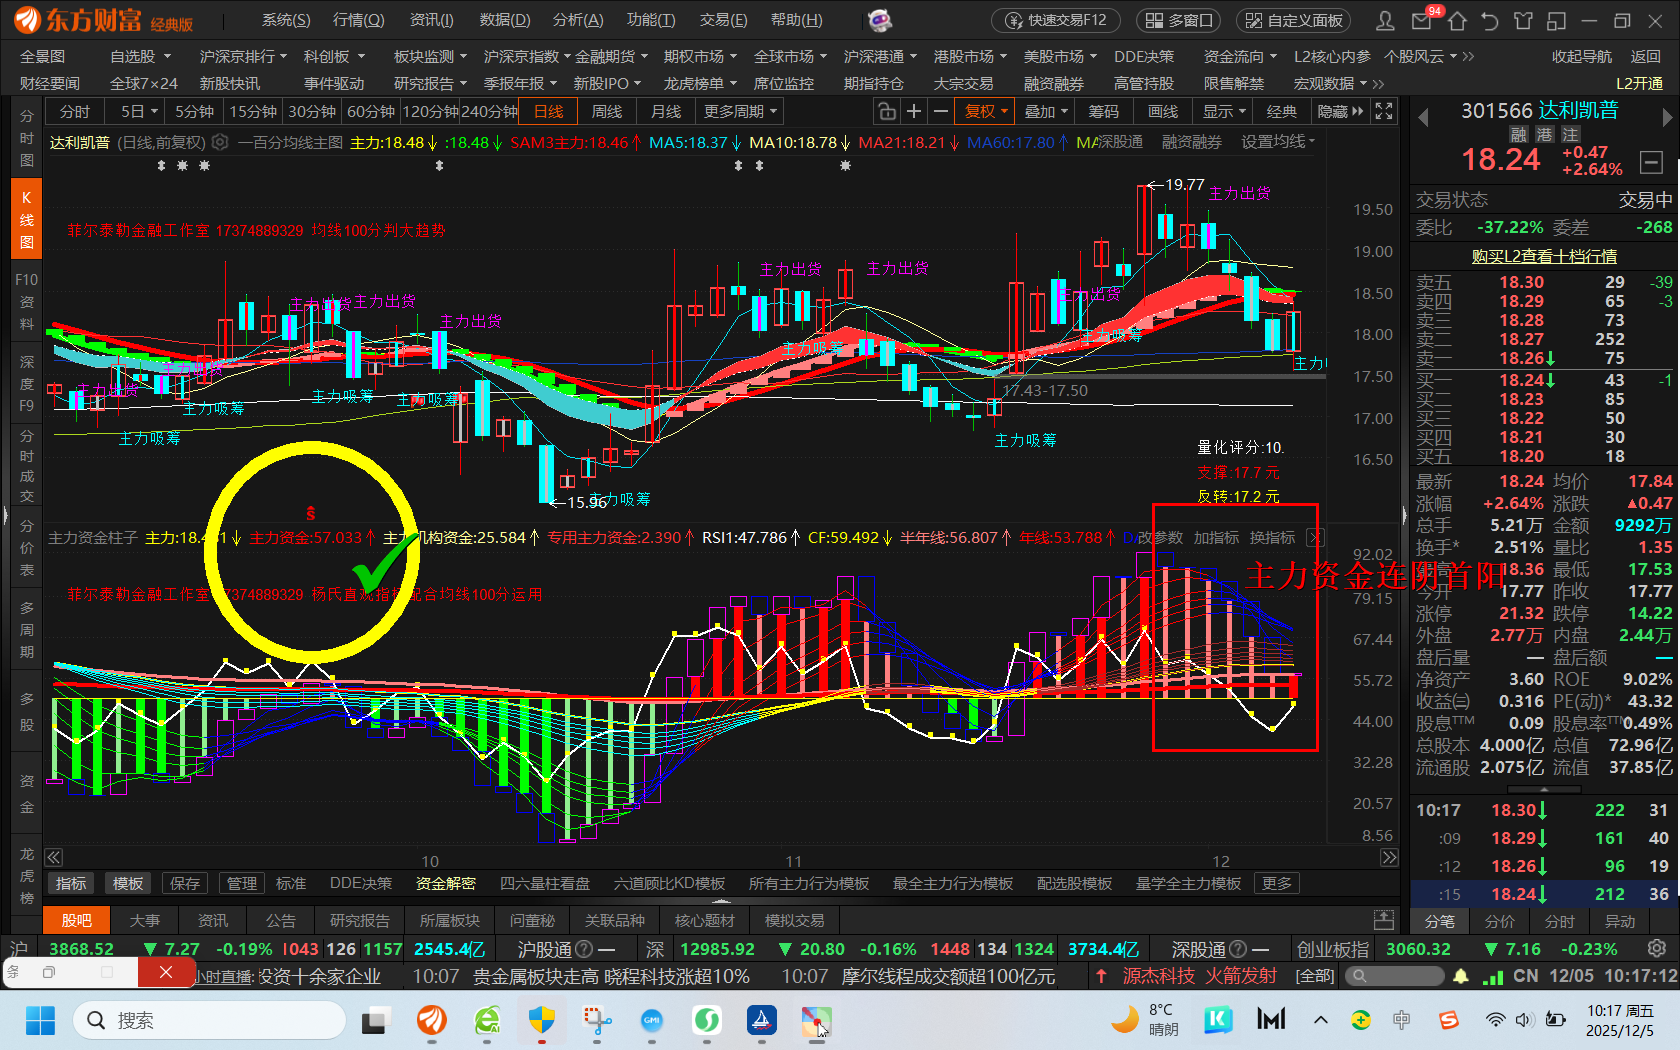Select K线图 view in left sidebar
1680x1050 pixels.
pyautogui.click(x=26, y=219)
